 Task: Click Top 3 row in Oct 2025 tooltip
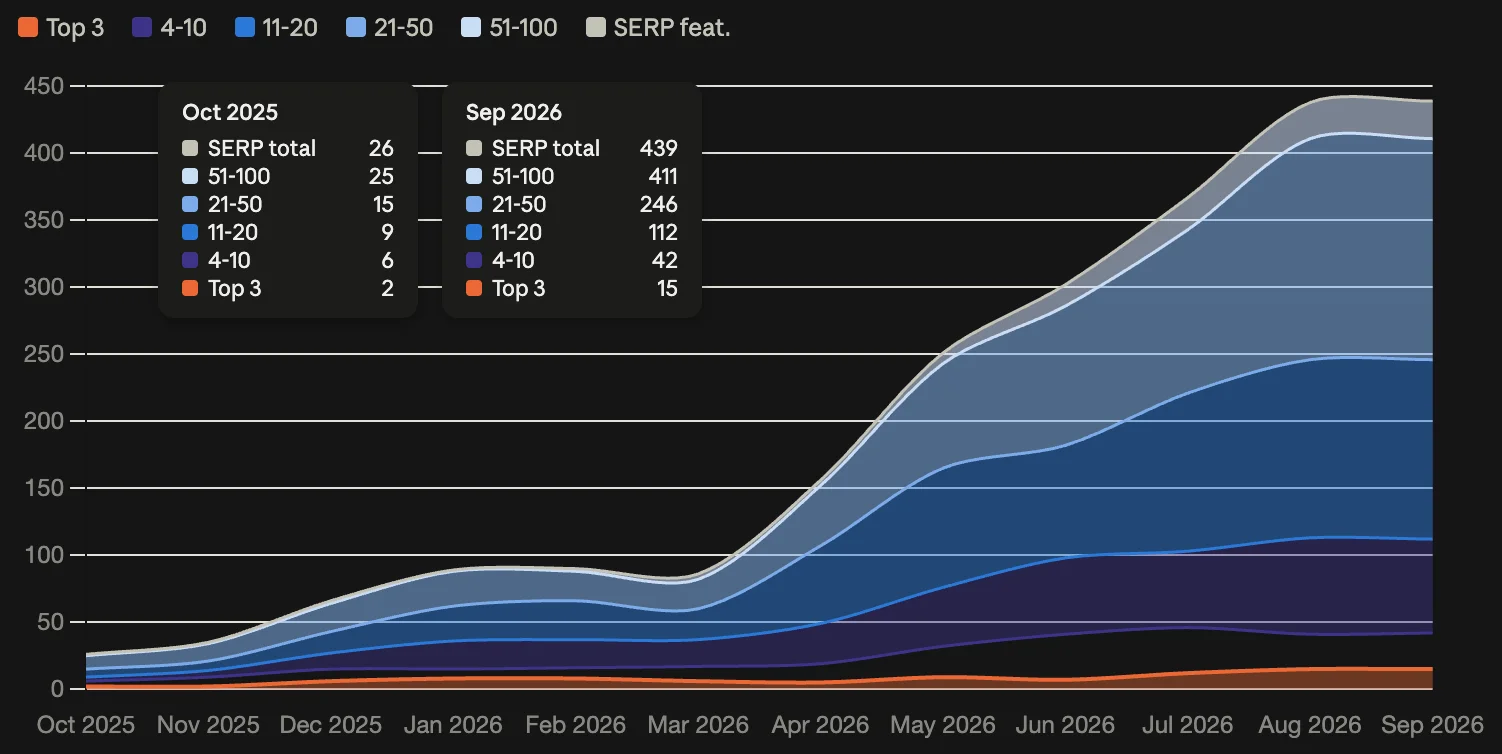click(x=288, y=288)
